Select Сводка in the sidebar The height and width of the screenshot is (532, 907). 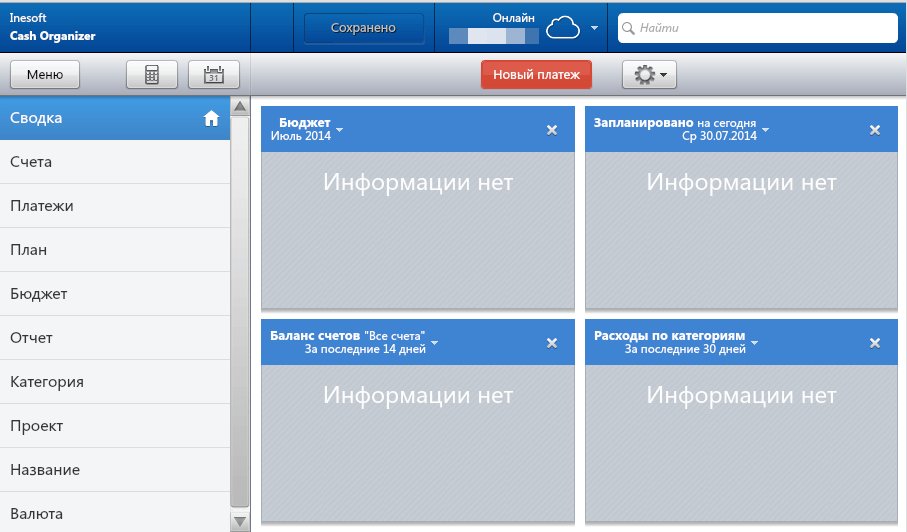(x=115, y=118)
